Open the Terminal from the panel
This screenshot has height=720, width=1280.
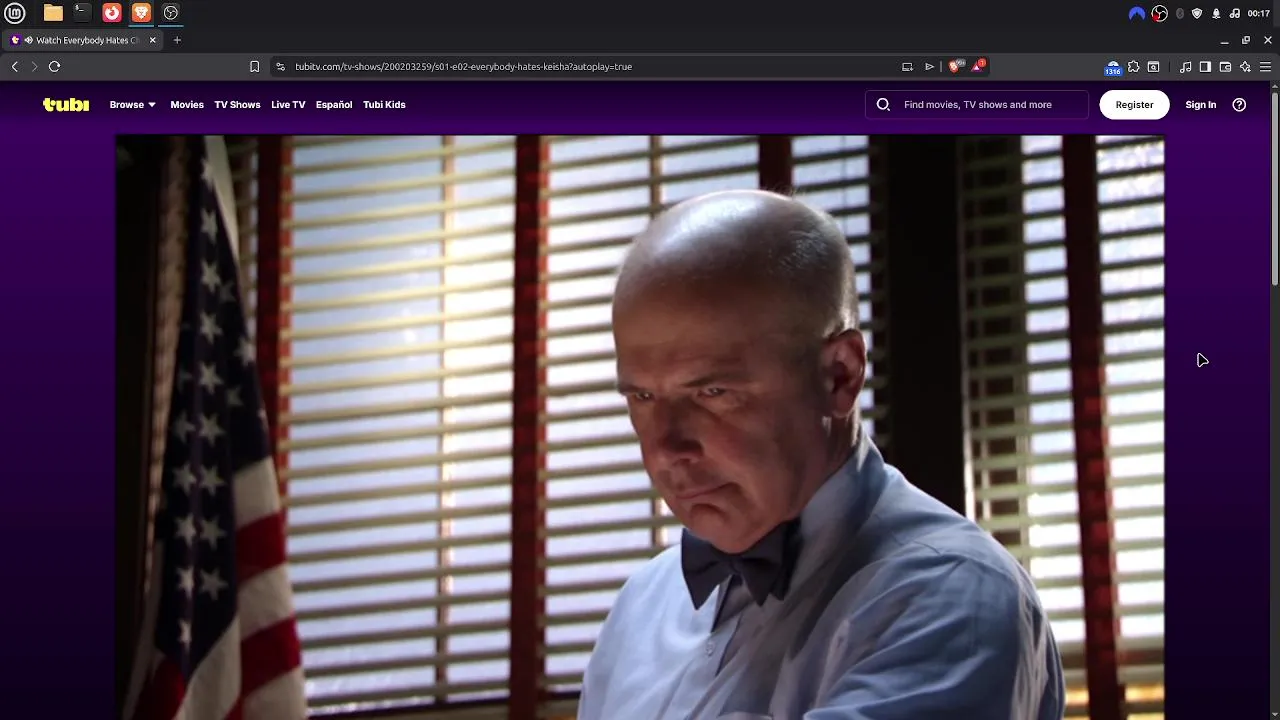(82, 13)
